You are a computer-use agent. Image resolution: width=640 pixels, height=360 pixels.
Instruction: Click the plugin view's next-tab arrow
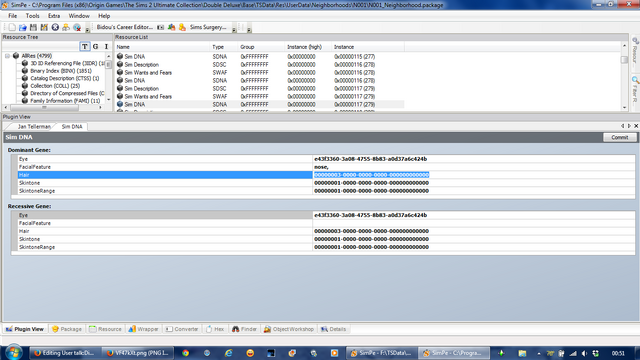coord(629,126)
